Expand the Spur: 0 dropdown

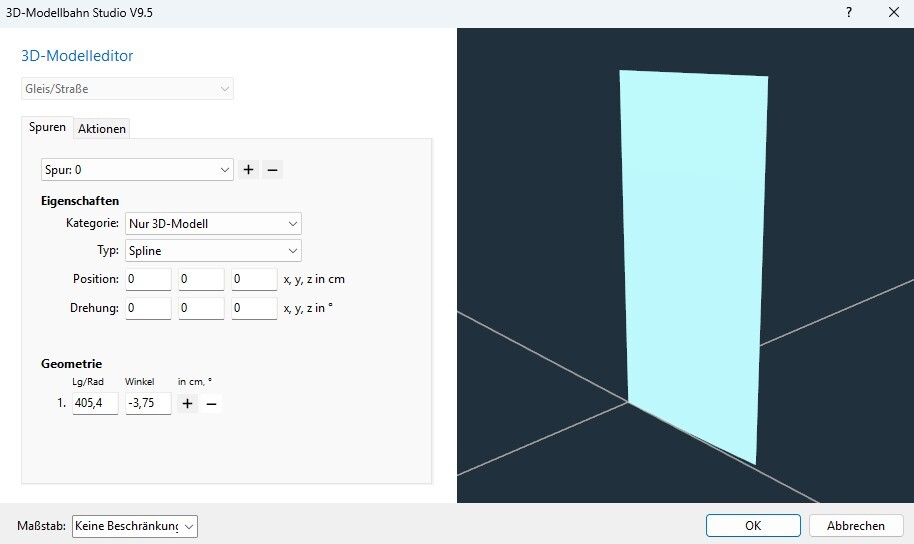coord(138,170)
